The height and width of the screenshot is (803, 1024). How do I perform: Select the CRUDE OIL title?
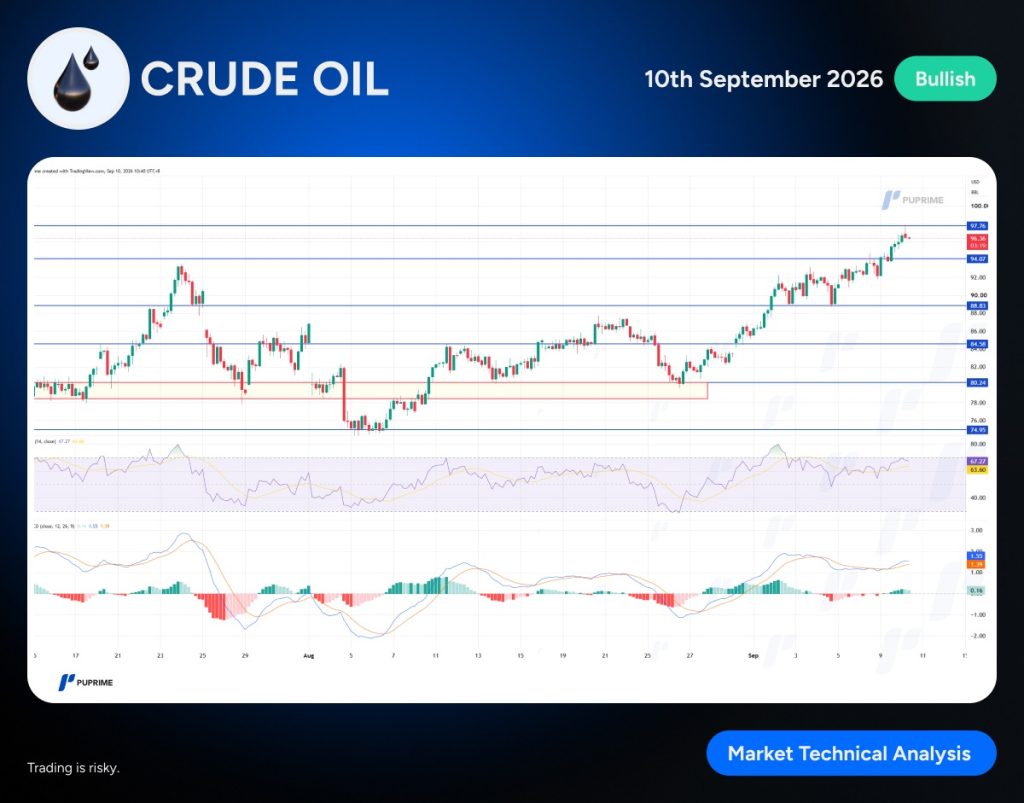tap(264, 79)
